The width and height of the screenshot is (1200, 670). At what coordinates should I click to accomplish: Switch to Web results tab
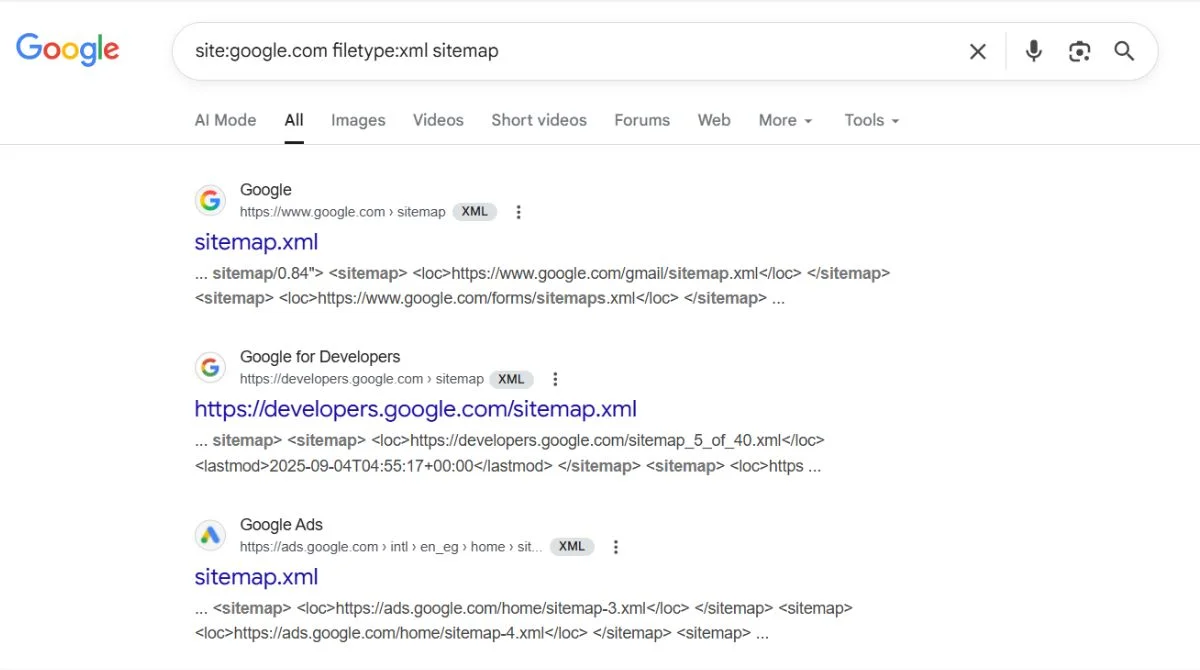point(714,120)
